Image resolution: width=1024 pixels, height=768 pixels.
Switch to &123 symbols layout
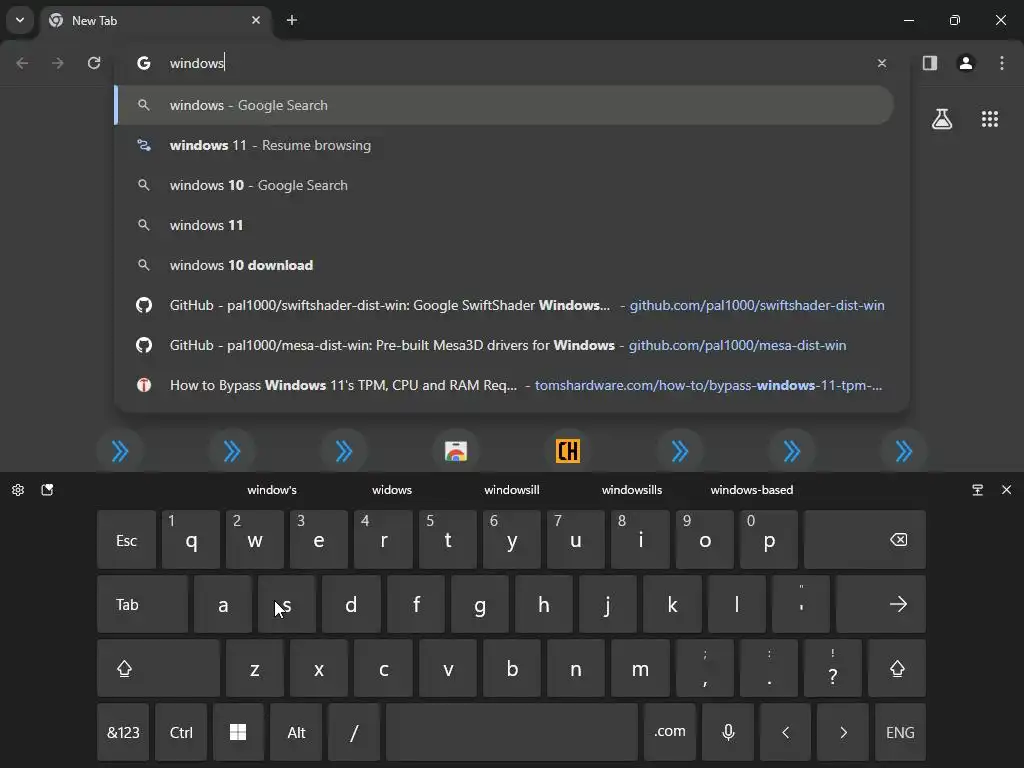point(123,732)
